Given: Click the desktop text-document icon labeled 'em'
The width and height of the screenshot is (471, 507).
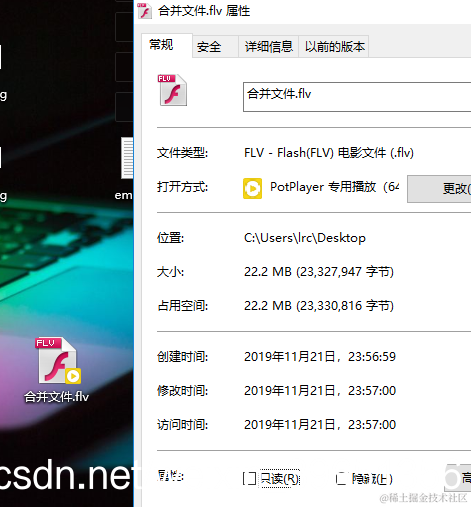Looking at the screenshot, I should click(127, 158).
